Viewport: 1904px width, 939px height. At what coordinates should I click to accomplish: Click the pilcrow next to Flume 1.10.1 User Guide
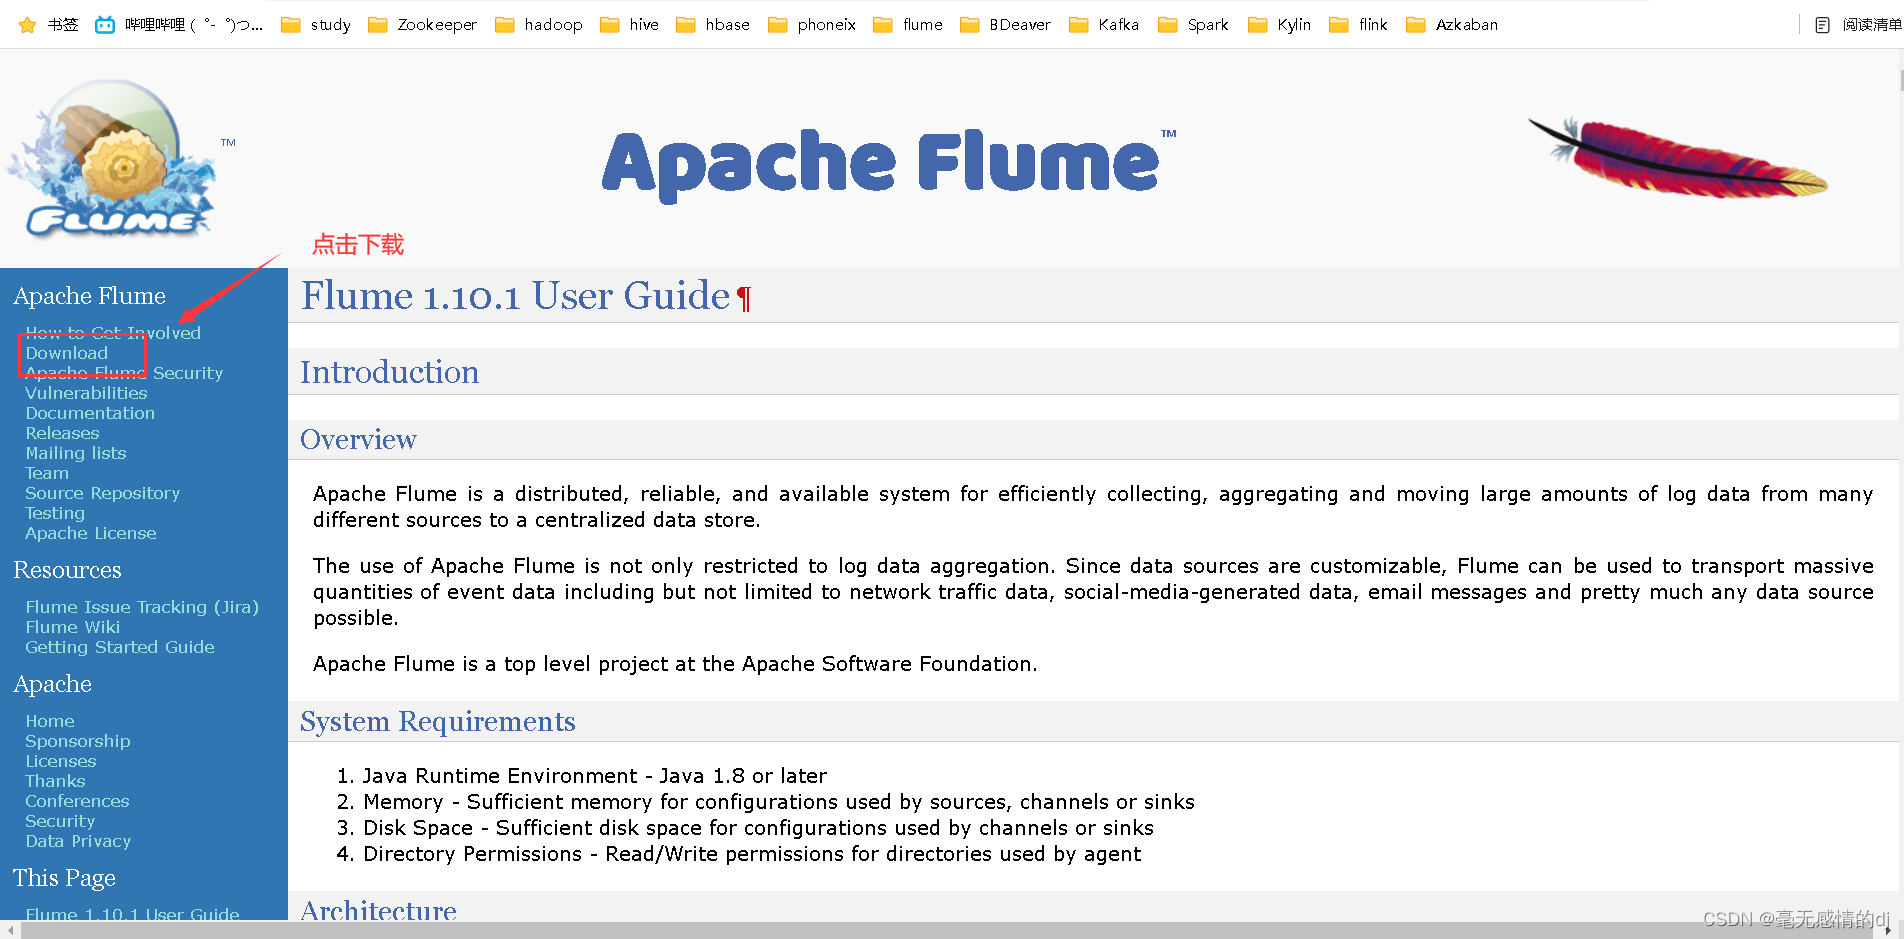[x=744, y=297]
